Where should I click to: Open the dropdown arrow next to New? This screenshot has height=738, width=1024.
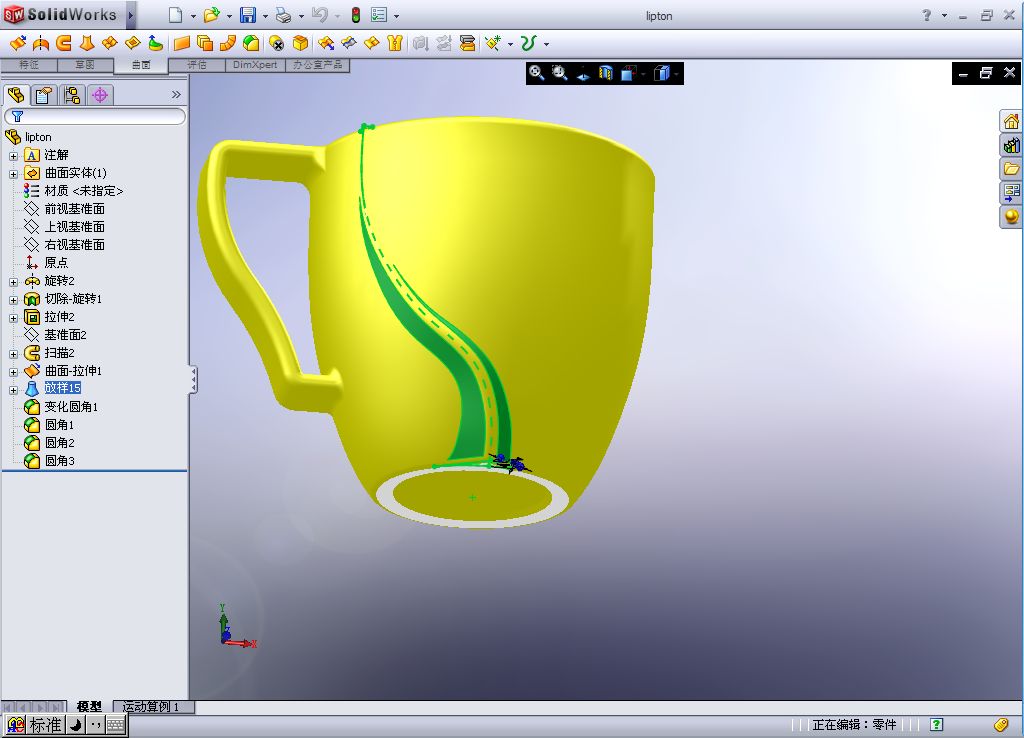pyautogui.click(x=193, y=16)
